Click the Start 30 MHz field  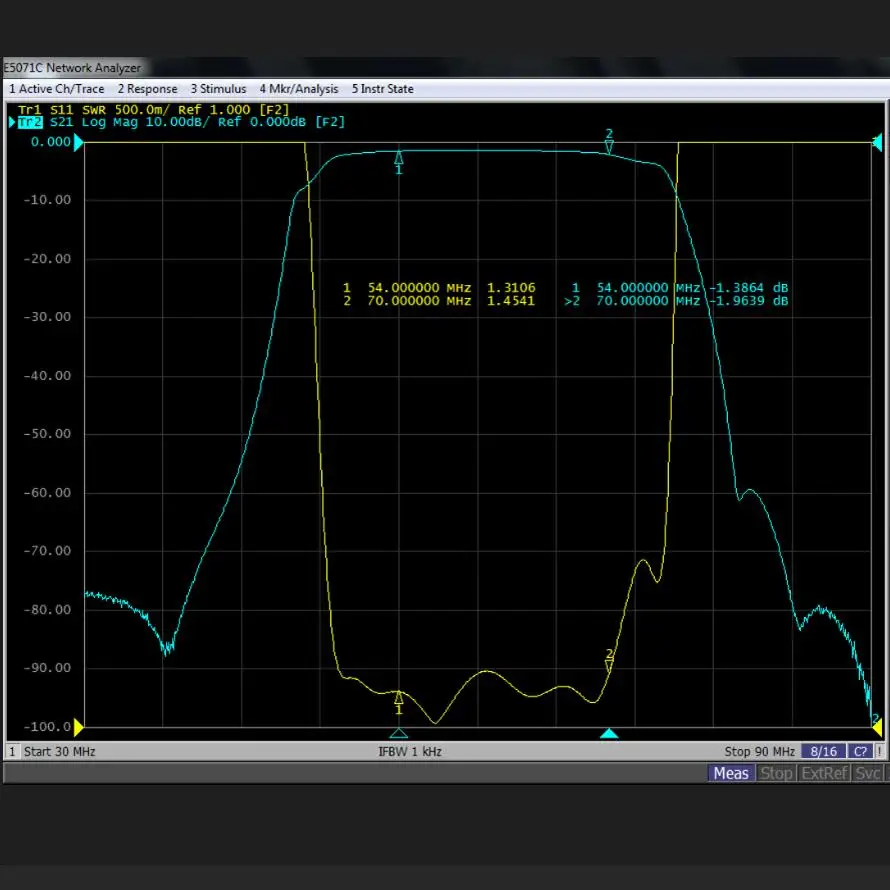click(58, 751)
